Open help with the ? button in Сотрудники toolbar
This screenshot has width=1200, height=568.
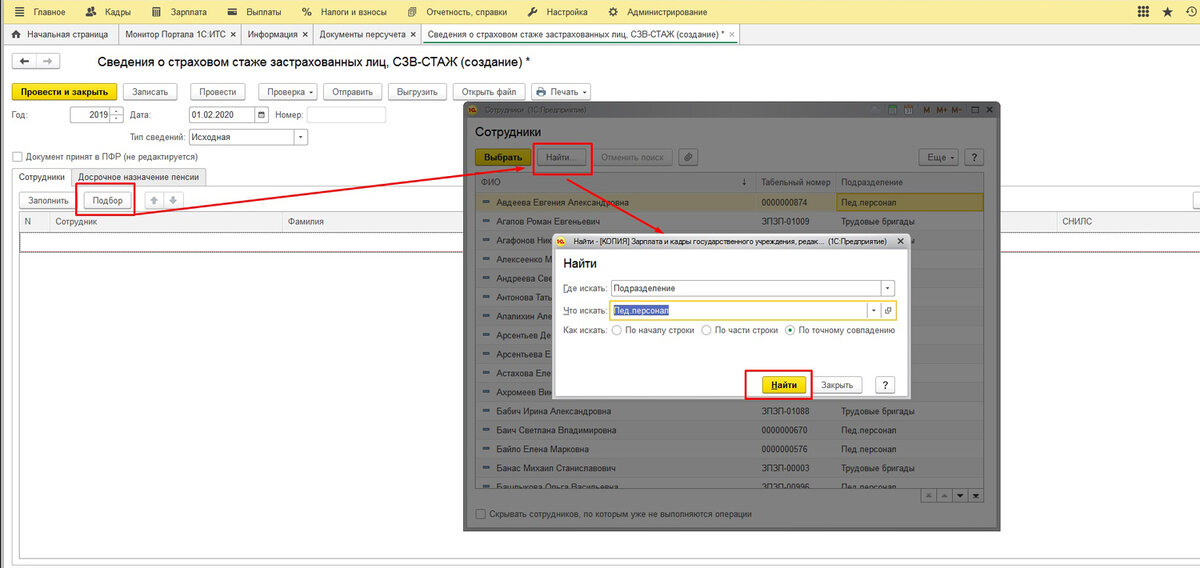974,157
